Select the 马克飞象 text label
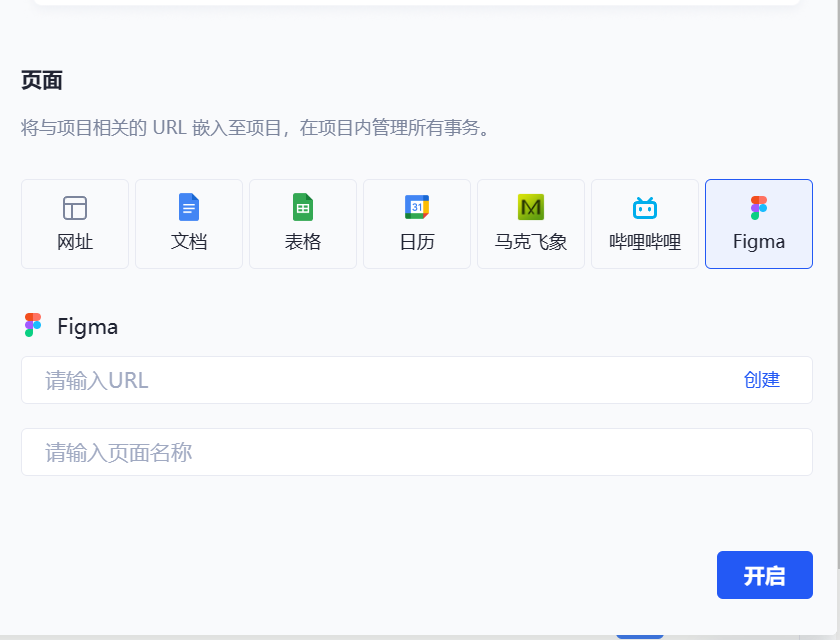 pyautogui.click(x=531, y=242)
